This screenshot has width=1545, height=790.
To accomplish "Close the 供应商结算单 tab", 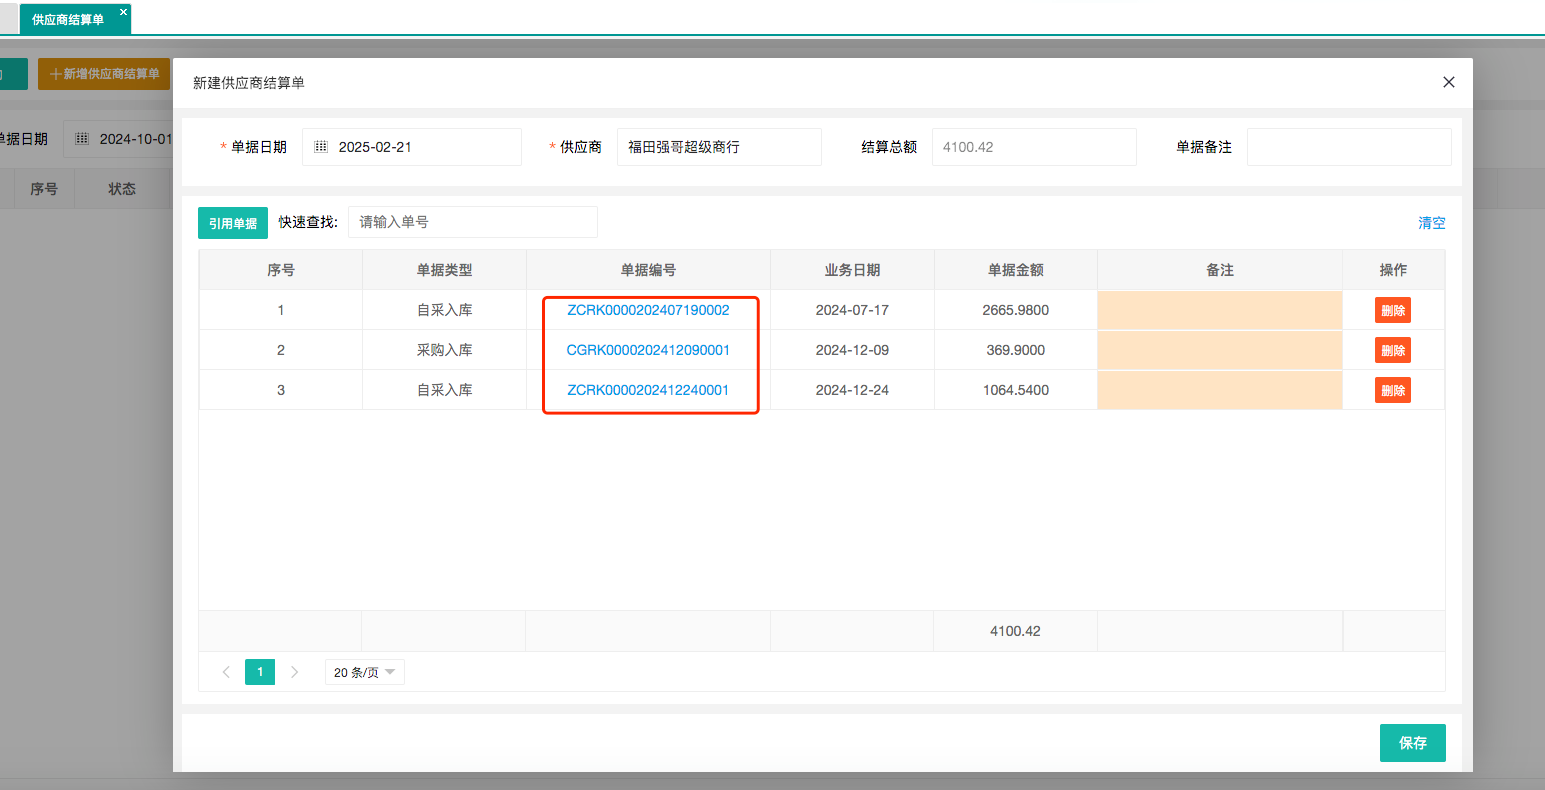I will click(x=123, y=12).
